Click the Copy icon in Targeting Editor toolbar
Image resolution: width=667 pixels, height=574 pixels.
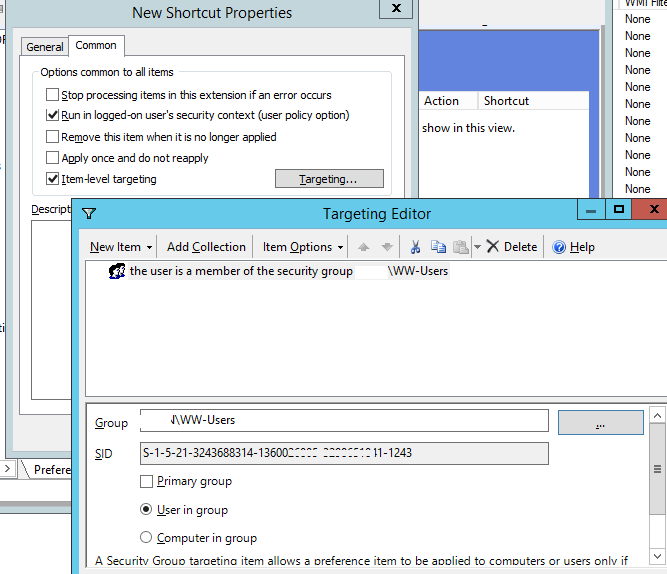tap(438, 247)
